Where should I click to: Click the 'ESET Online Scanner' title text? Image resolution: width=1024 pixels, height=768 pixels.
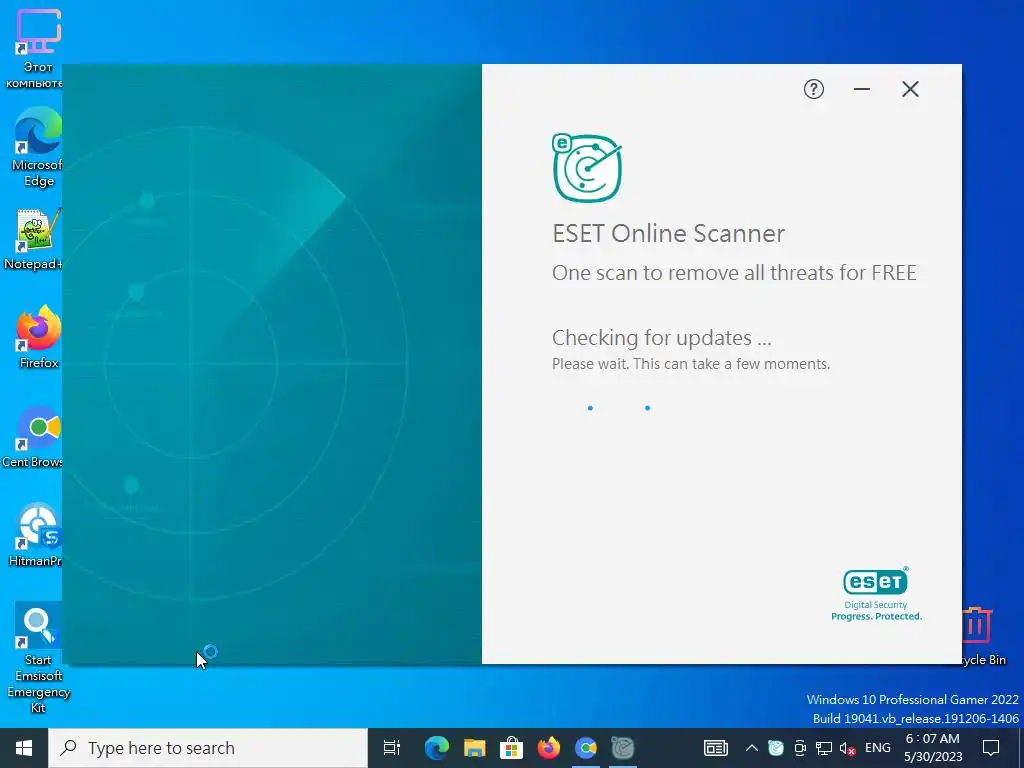click(x=669, y=233)
